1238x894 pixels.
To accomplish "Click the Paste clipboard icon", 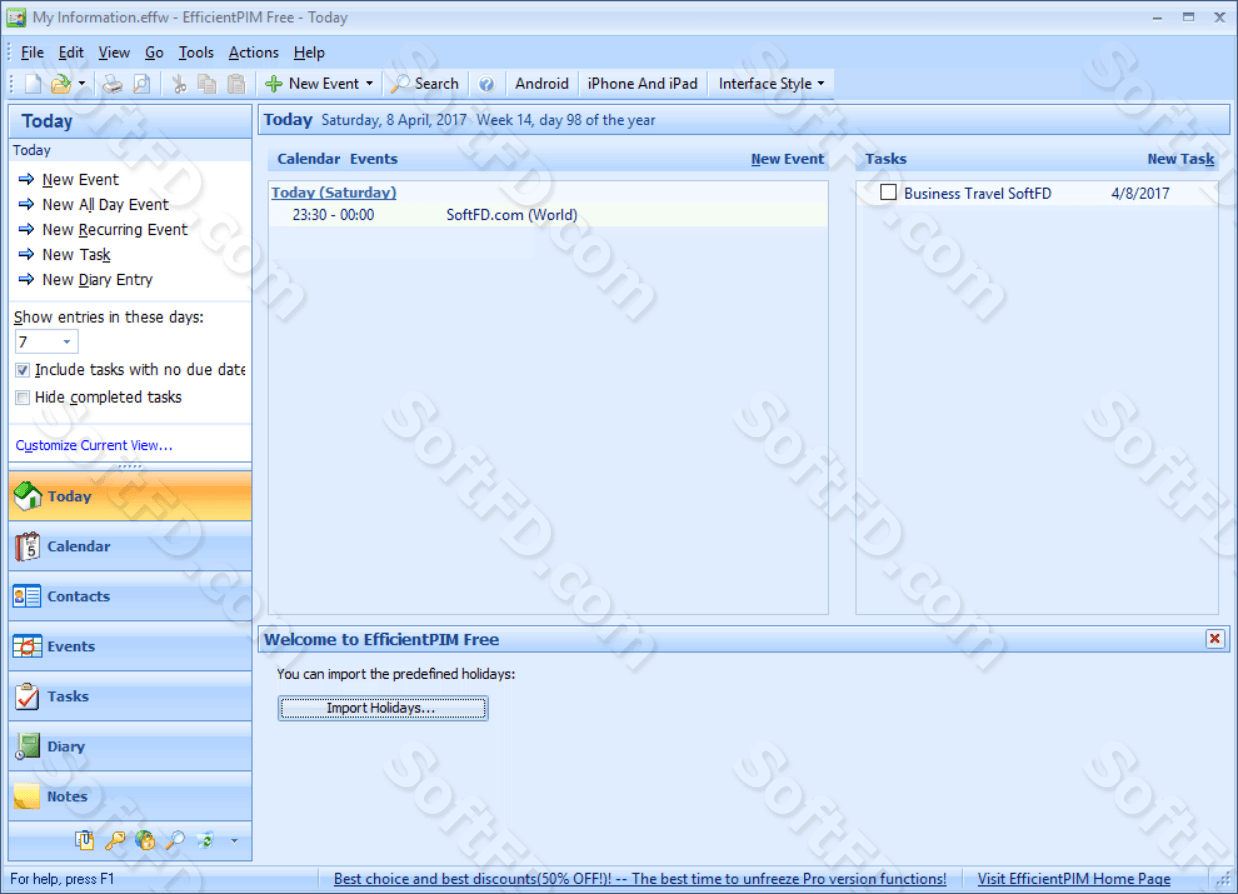I will tap(236, 84).
